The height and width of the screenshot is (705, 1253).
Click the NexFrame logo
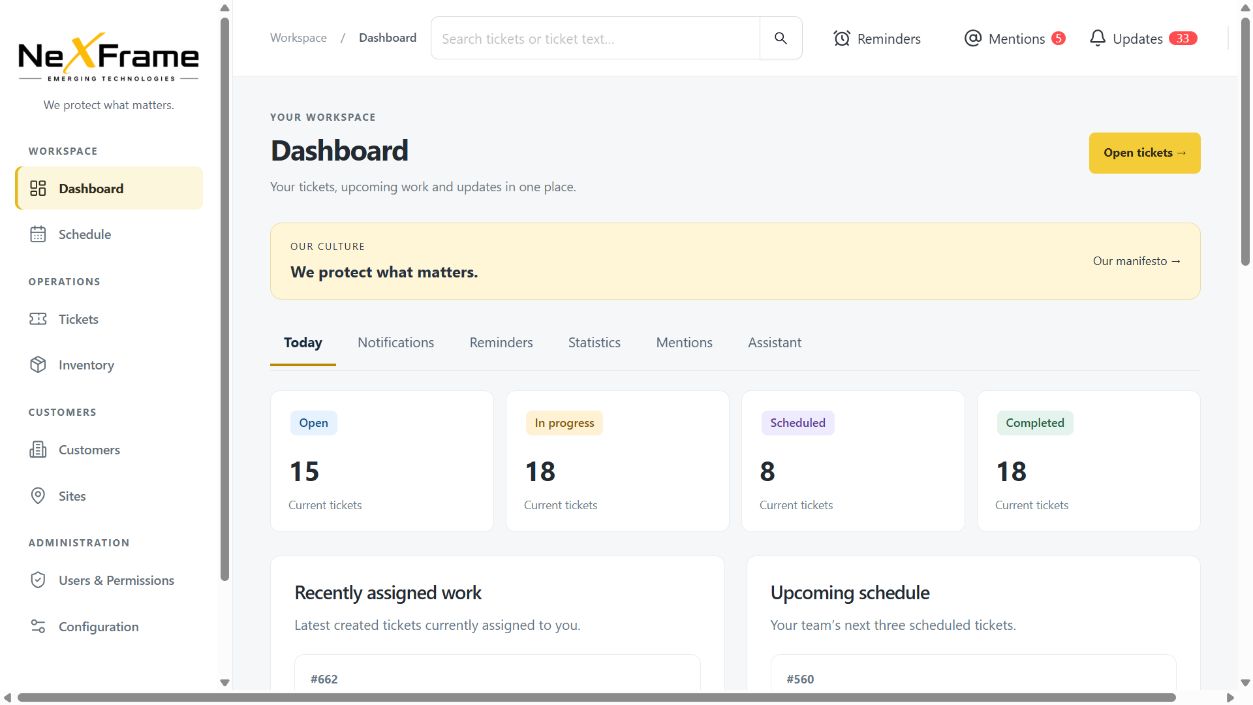click(x=108, y=58)
